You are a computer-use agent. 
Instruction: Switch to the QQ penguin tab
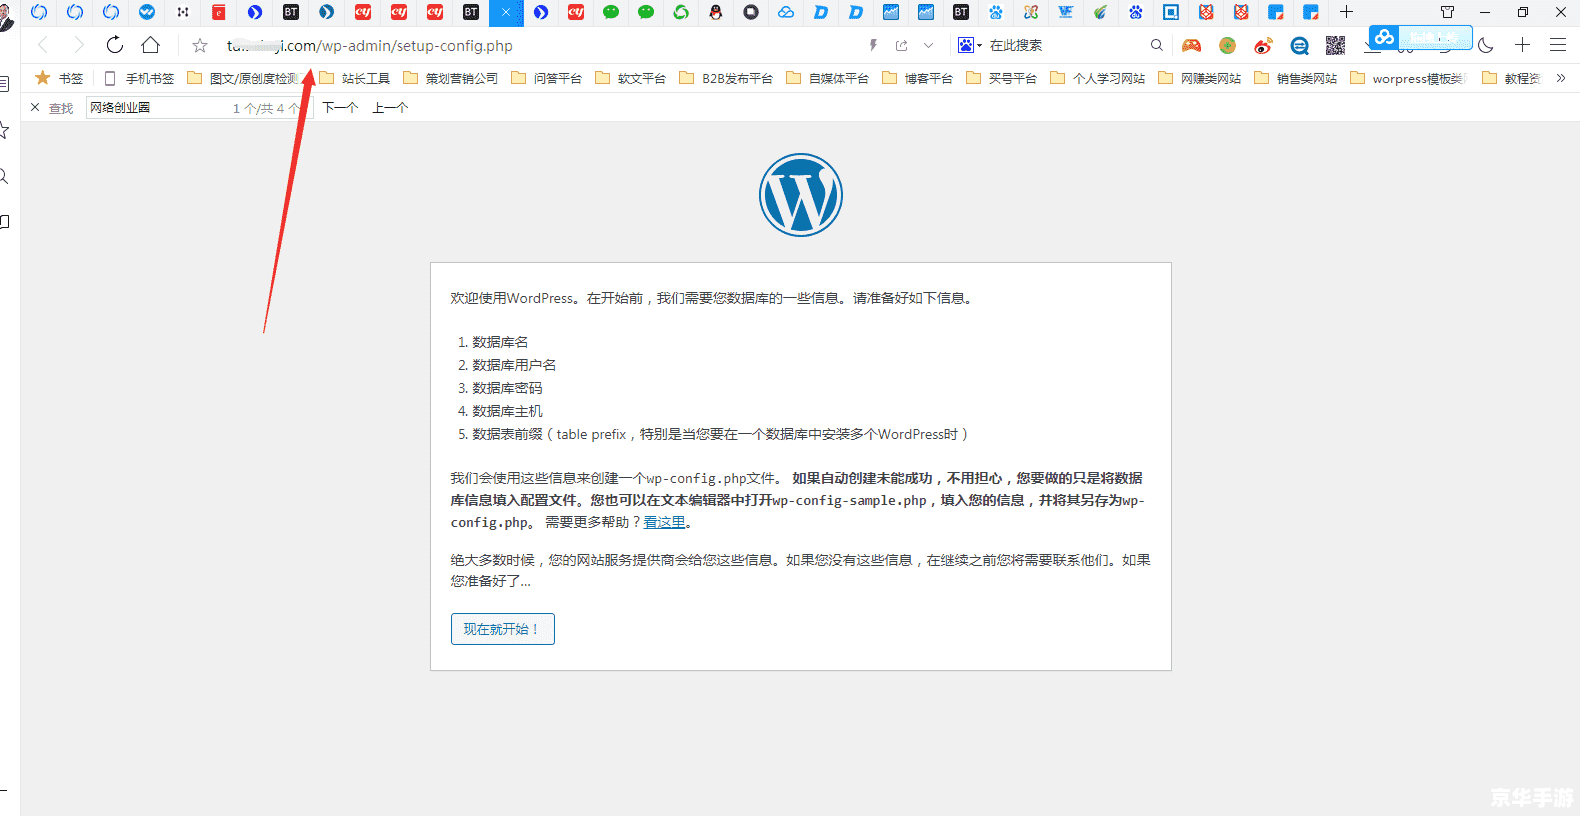coord(716,12)
